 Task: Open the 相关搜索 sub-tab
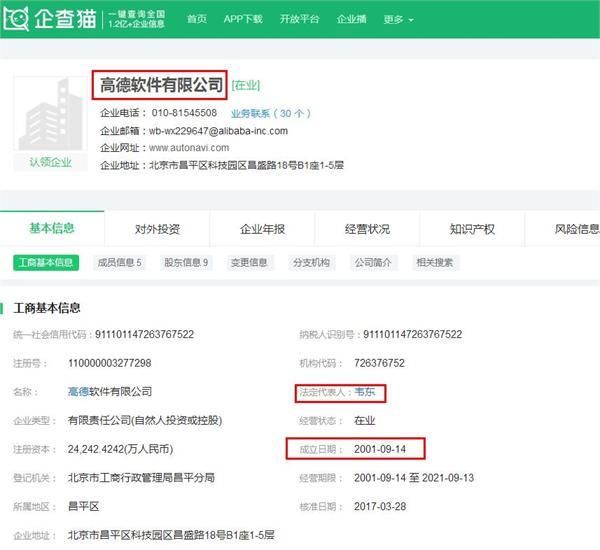coord(435,263)
